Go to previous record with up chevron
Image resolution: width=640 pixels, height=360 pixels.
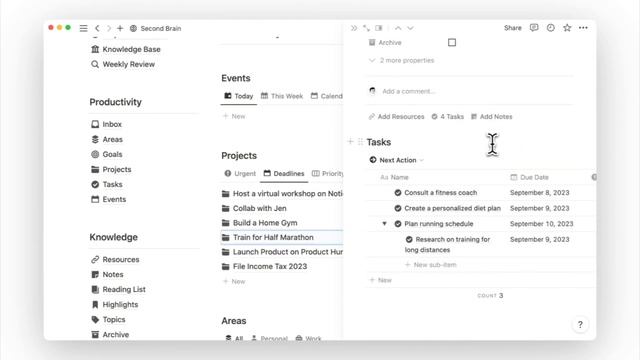398,28
